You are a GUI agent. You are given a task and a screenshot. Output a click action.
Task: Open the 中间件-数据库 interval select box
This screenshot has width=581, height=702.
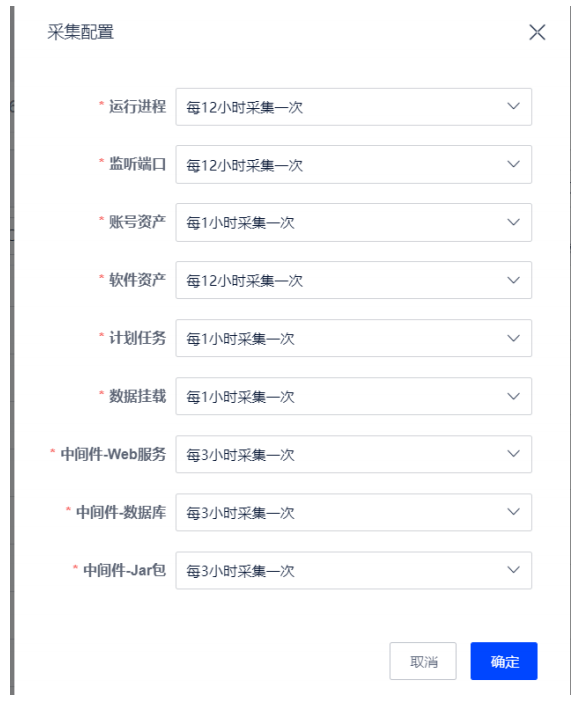click(x=353, y=512)
